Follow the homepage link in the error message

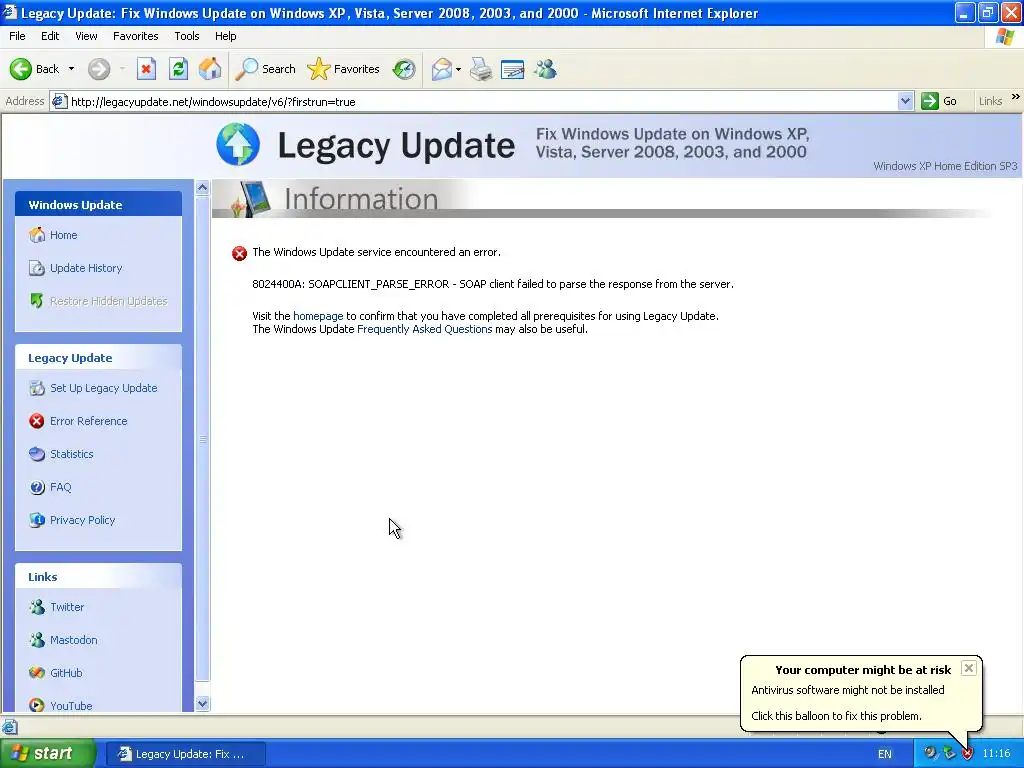pos(318,316)
